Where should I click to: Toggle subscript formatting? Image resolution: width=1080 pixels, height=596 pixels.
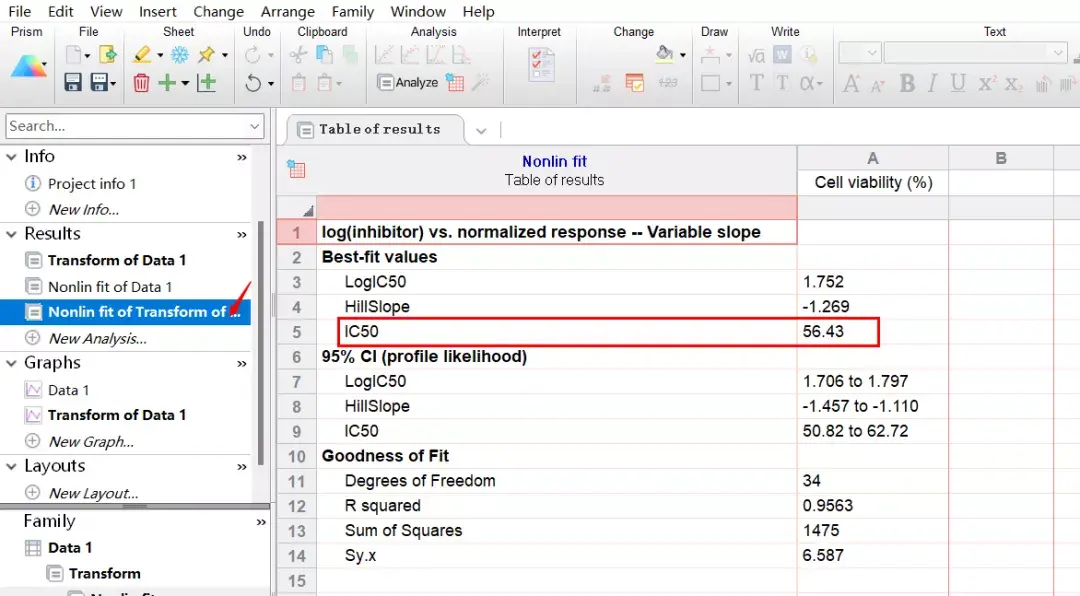click(1012, 83)
